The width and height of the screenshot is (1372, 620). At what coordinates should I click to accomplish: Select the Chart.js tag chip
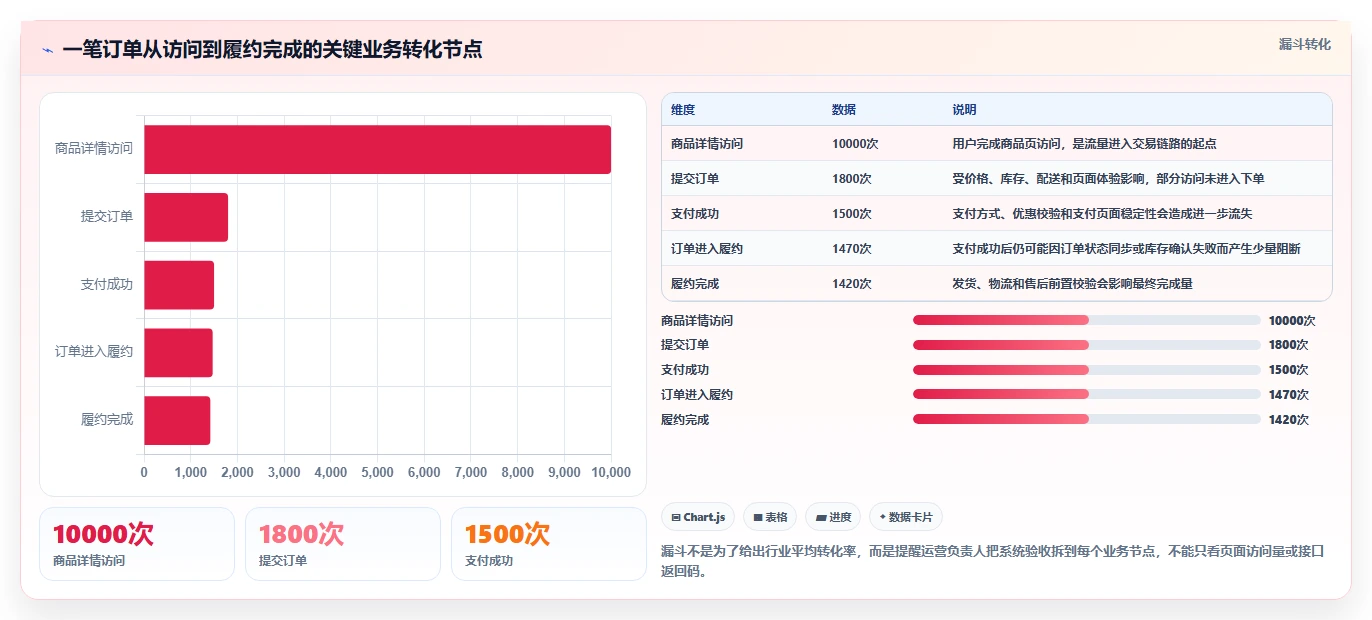pos(698,517)
